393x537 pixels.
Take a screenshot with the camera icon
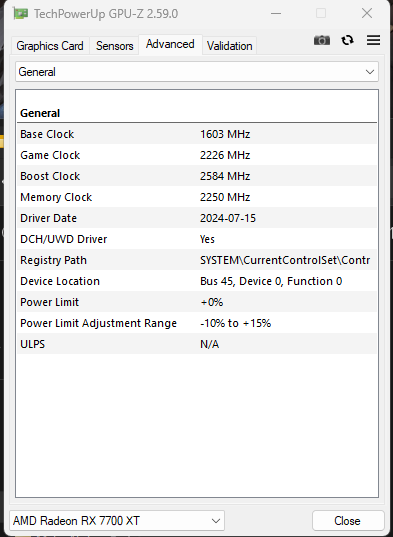322,40
